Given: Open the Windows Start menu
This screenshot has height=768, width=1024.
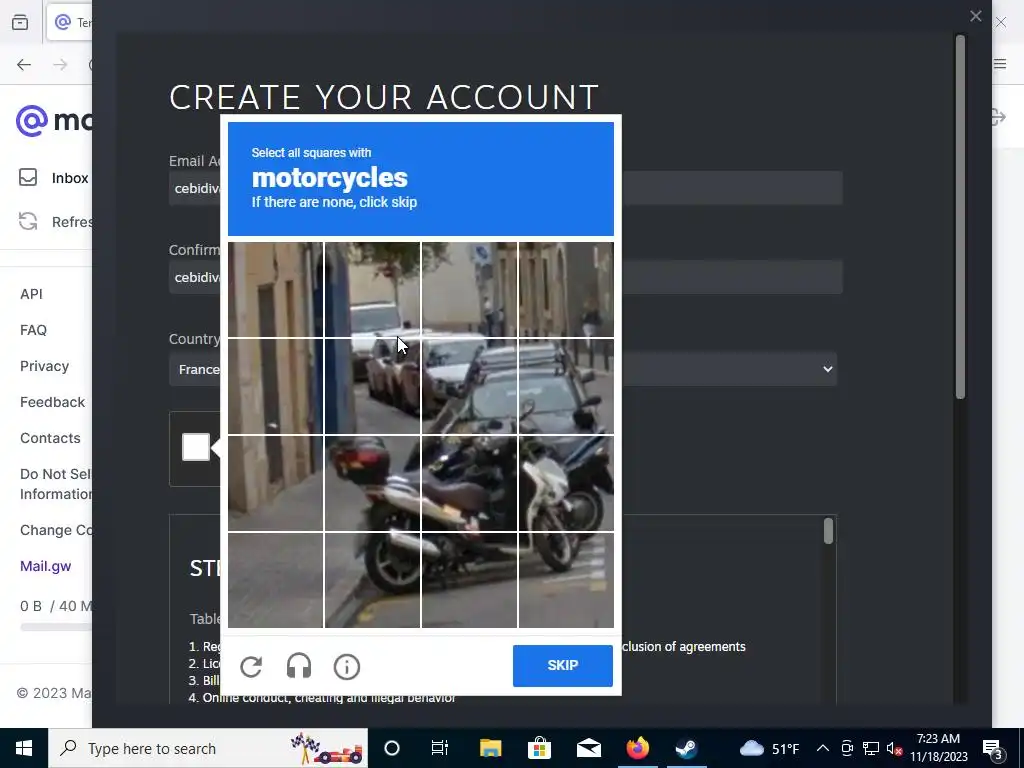Looking at the screenshot, I should pyautogui.click(x=24, y=748).
